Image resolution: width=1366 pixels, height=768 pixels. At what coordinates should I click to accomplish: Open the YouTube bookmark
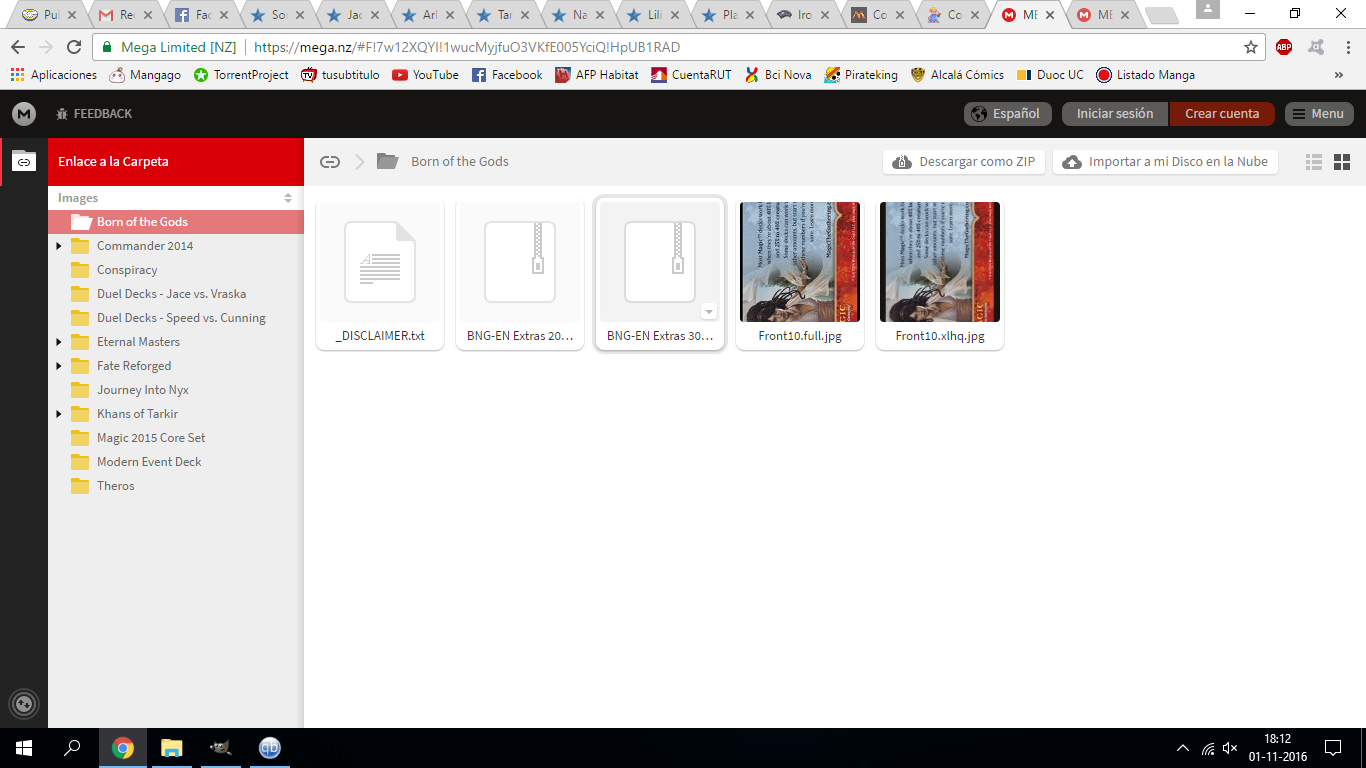pyautogui.click(x=425, y=75)
